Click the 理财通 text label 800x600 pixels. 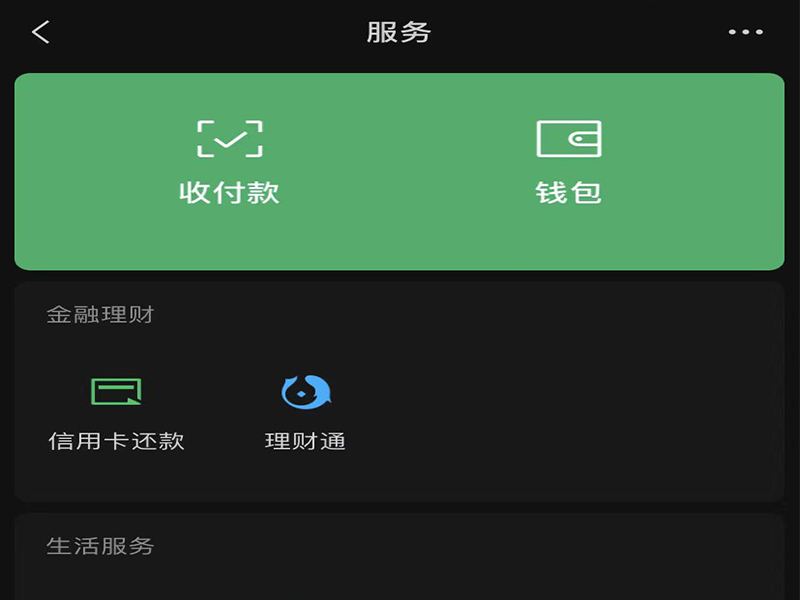click(306, 441)
